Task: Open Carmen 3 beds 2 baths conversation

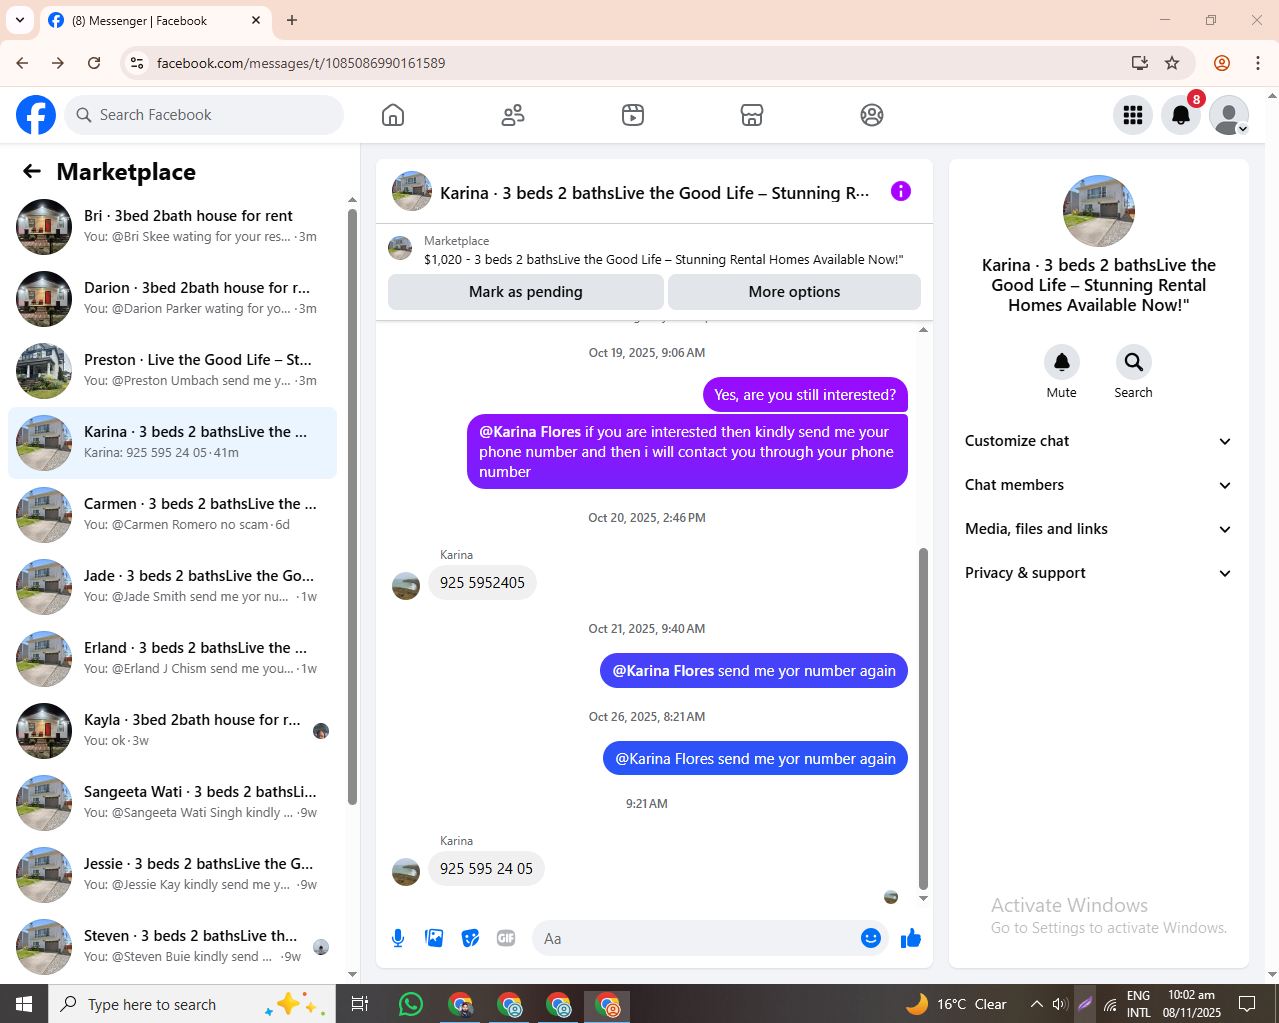Action: [172, 515]
